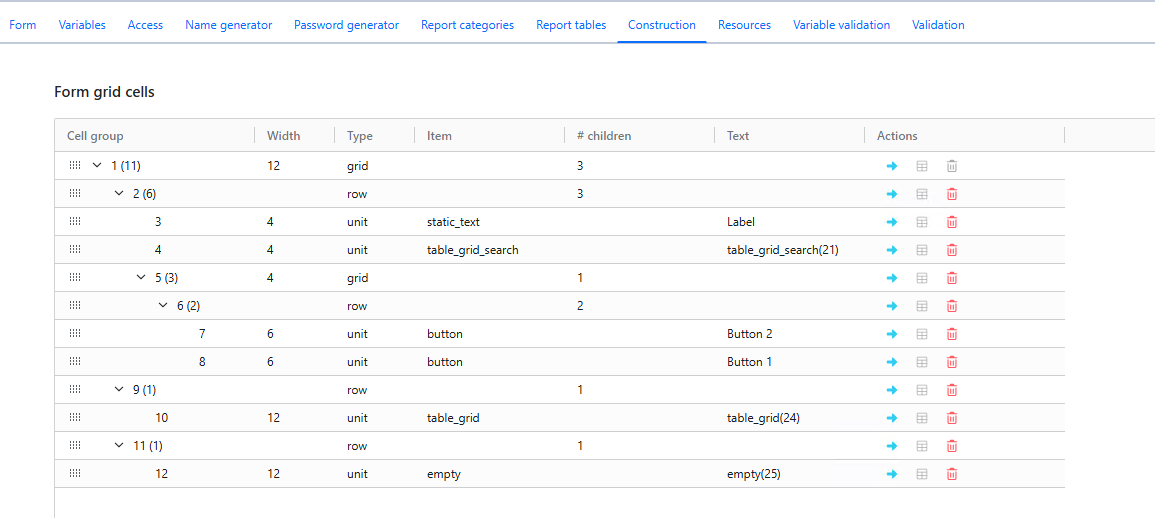Click the Text column header
The height and width of the screenshot is (518, 1155).
click(x=737, y=136)
